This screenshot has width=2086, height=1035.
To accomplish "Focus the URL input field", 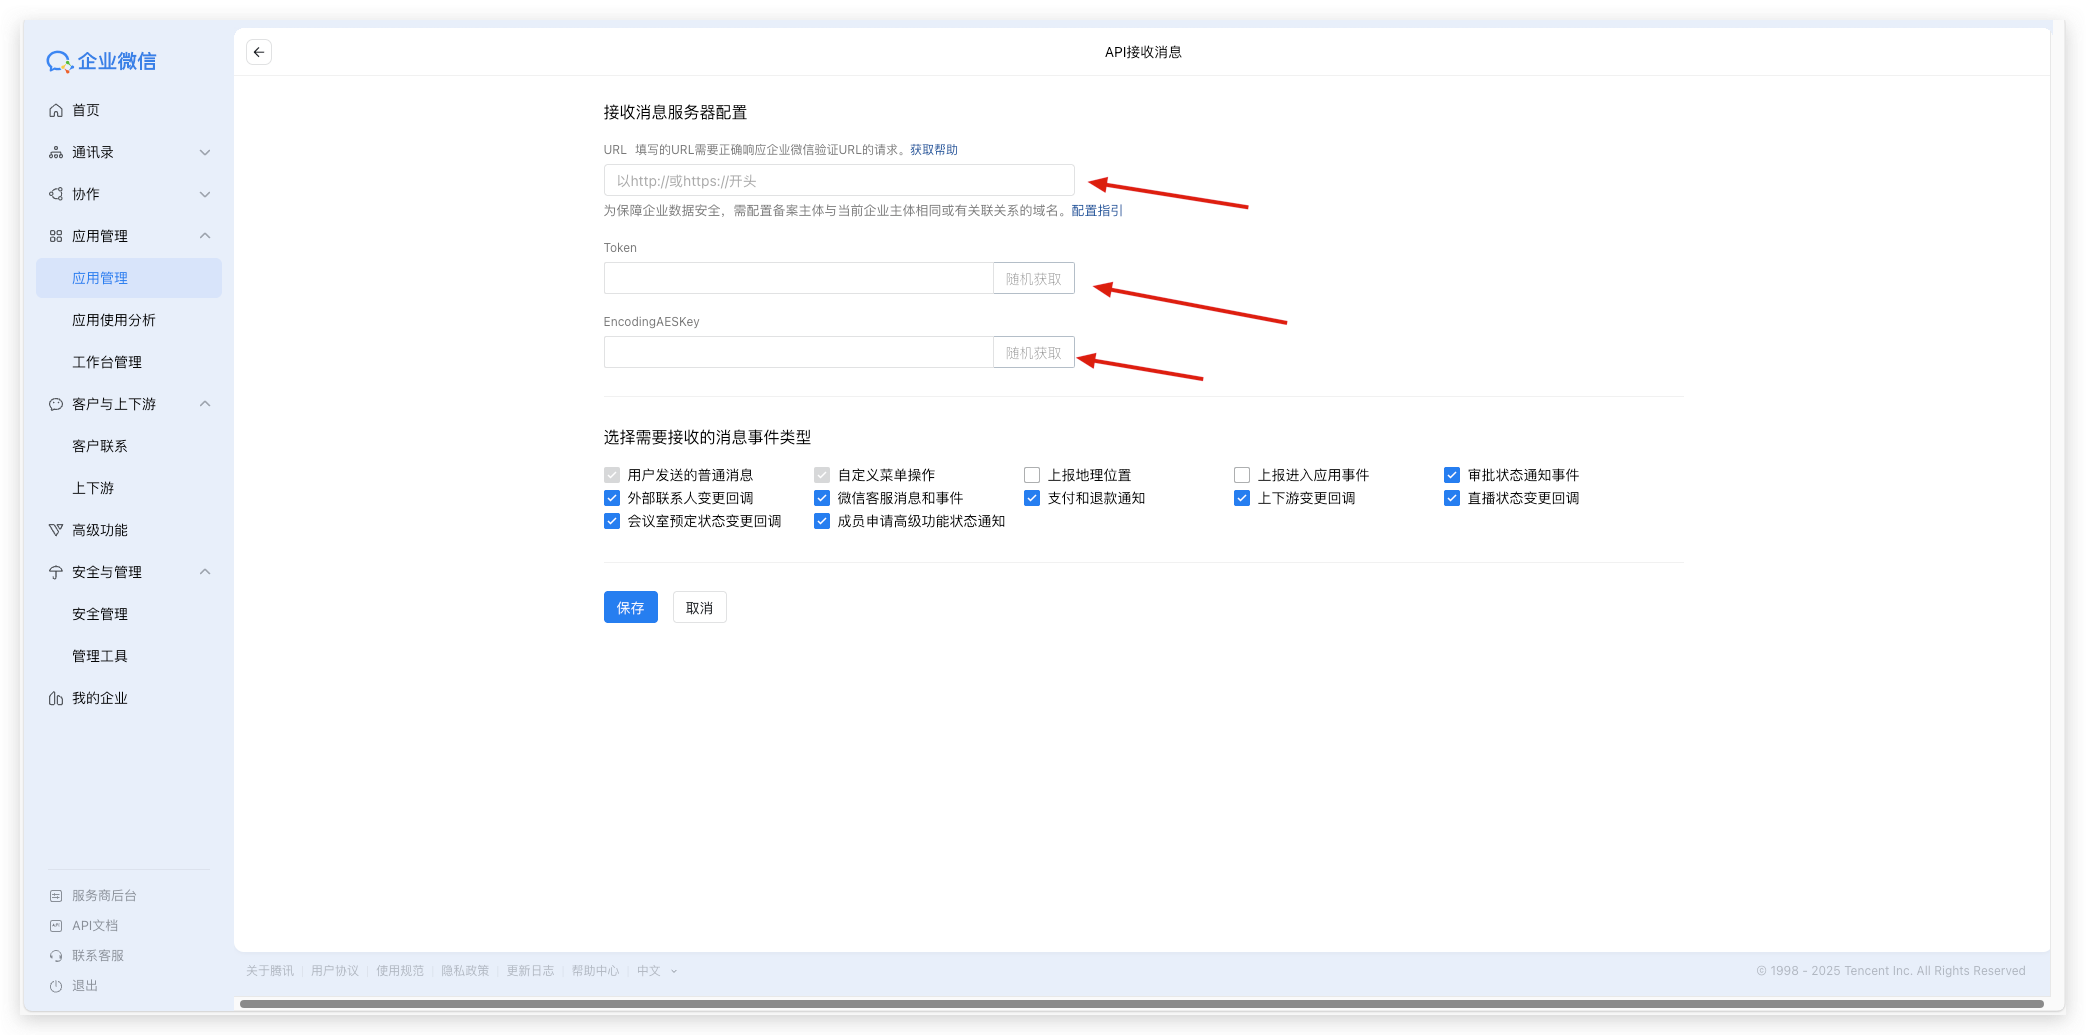I will [838, 181].
